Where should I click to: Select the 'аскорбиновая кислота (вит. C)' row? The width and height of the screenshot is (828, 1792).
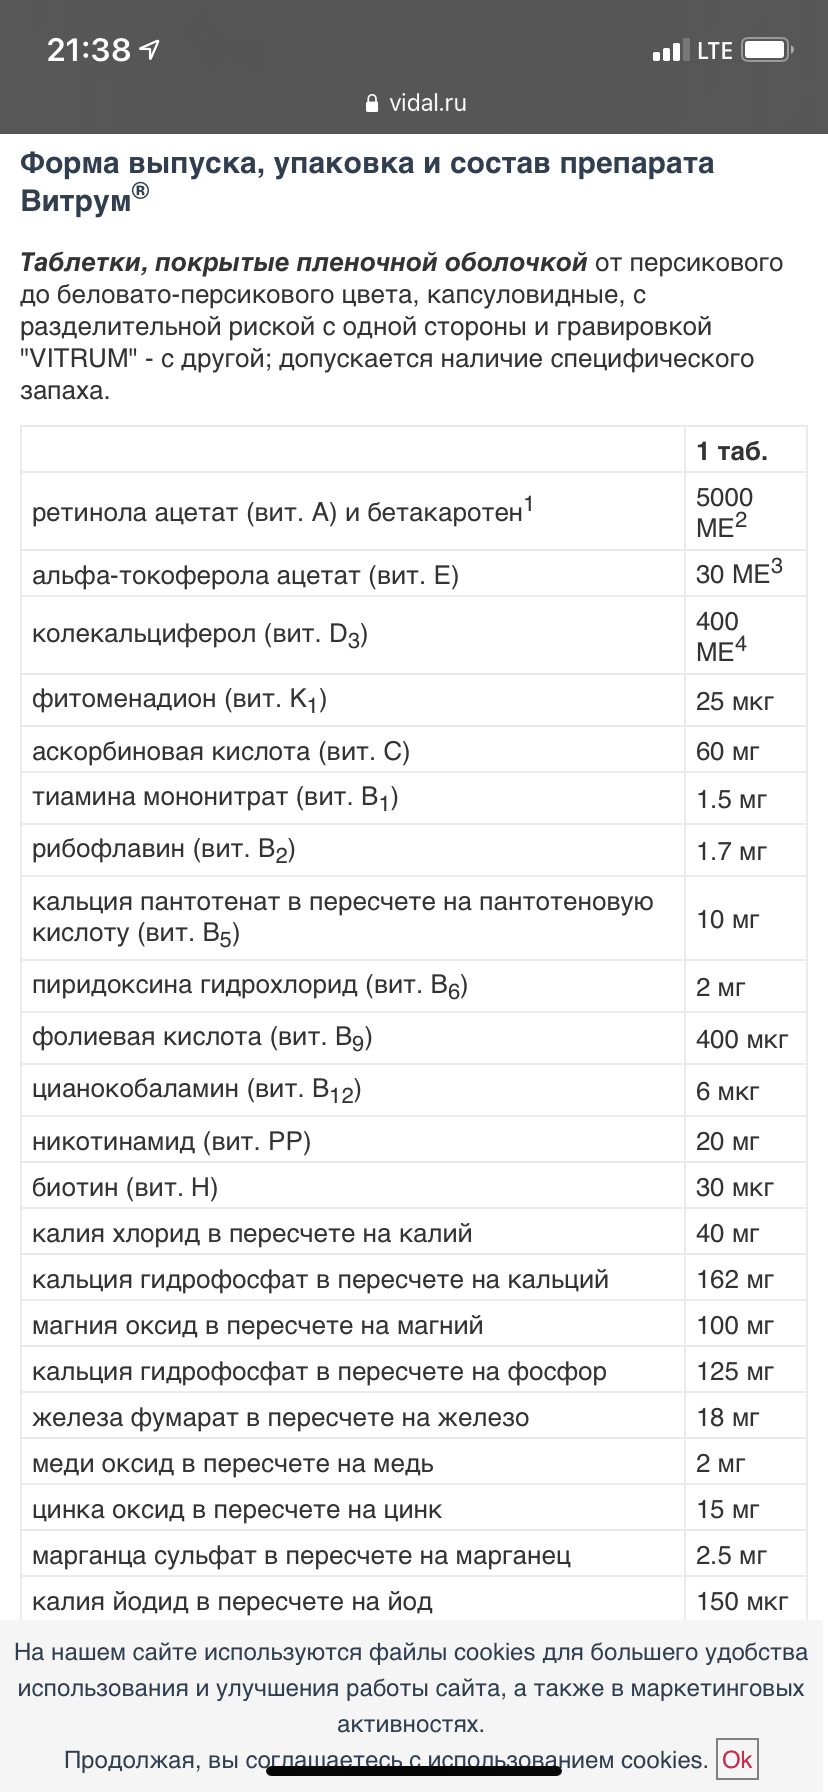pyautogui.click(x=221, y=751)
